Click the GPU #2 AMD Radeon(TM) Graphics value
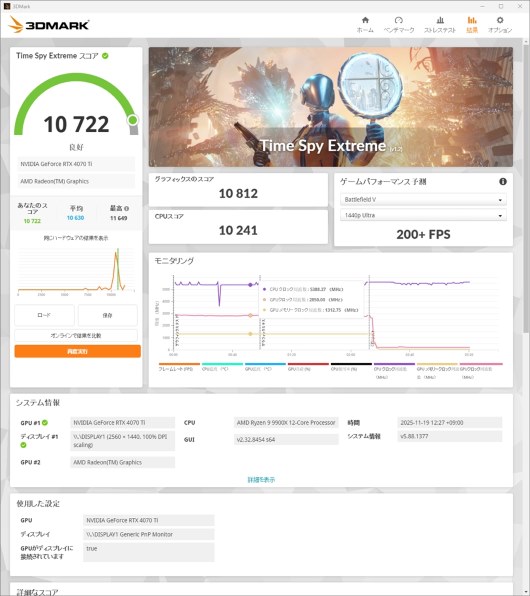Screen dimensions: 530x596 [x=122, y=462]
